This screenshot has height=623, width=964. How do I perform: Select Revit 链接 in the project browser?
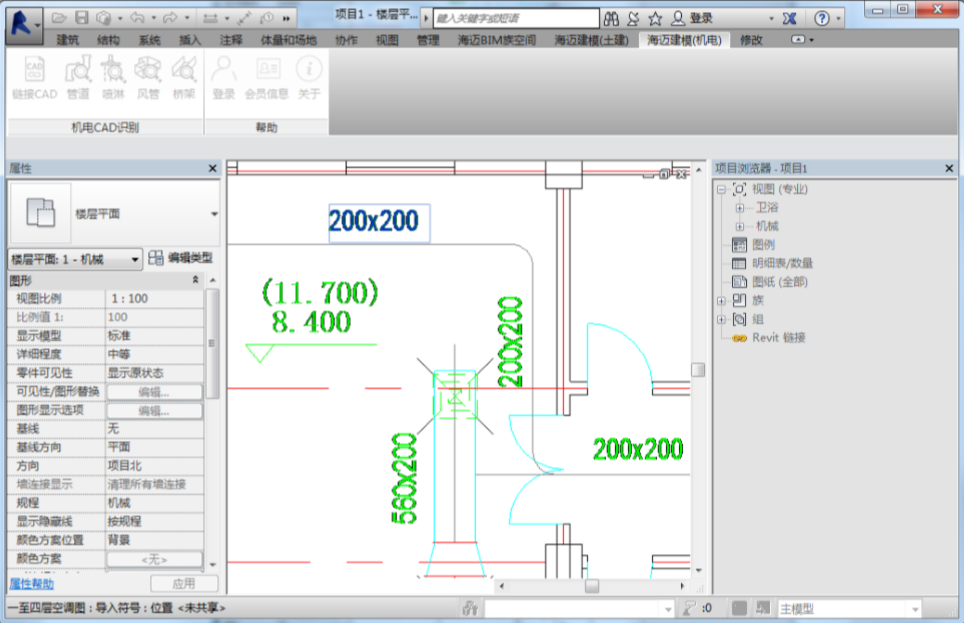point(778,338)
